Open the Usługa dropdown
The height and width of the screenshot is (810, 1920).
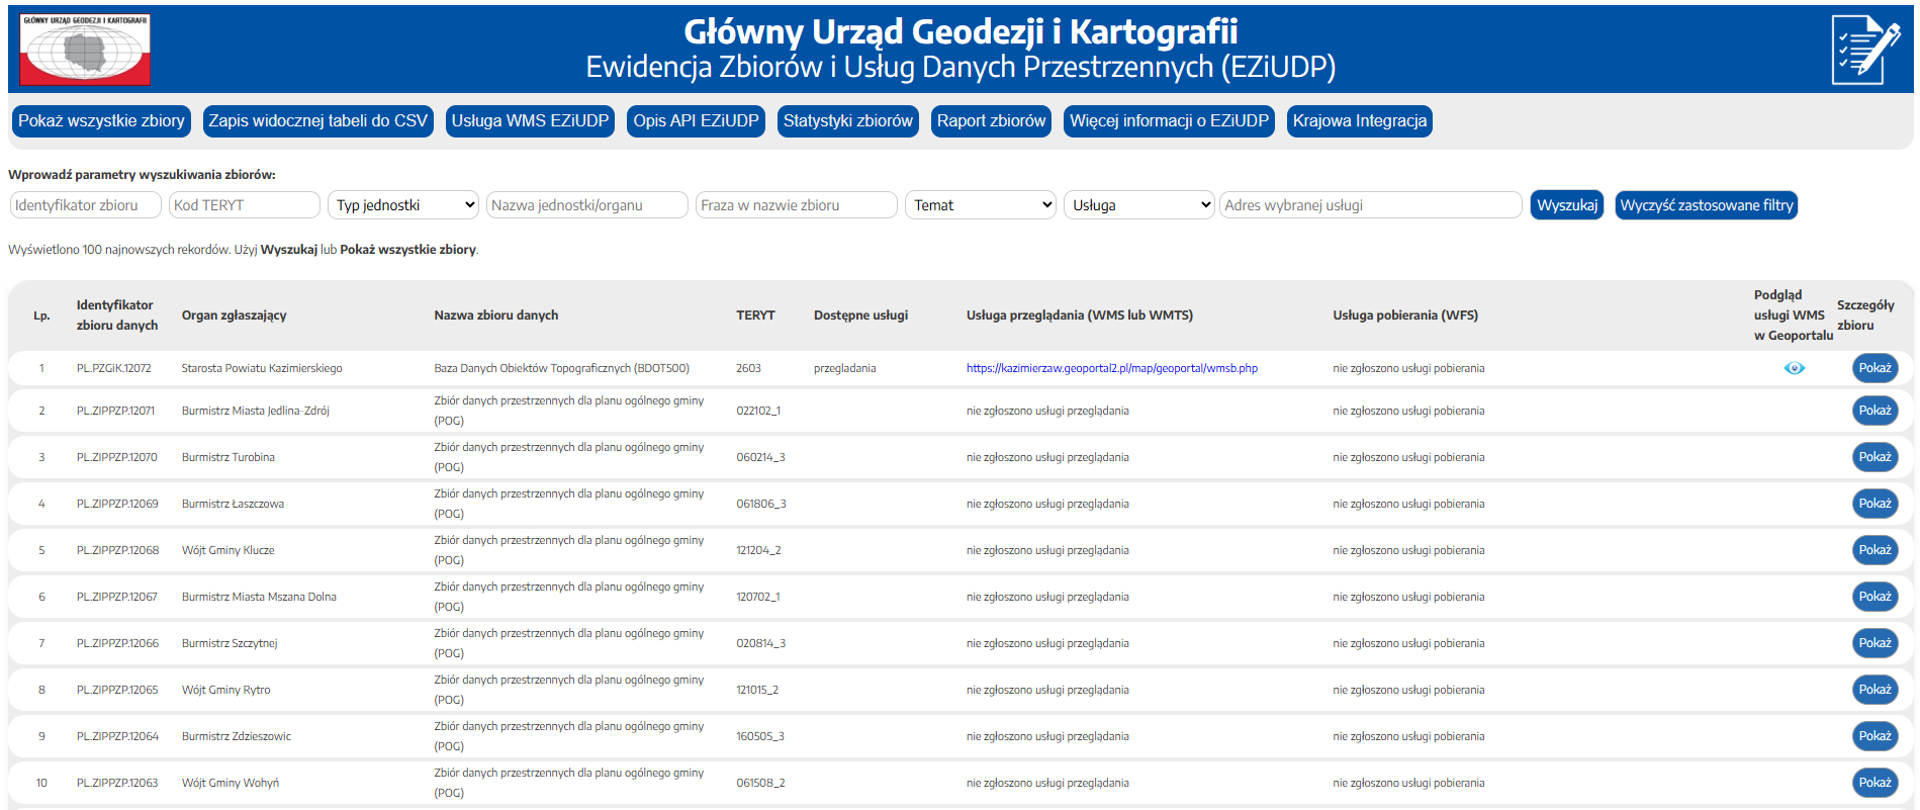click(x=1139, y=205)
